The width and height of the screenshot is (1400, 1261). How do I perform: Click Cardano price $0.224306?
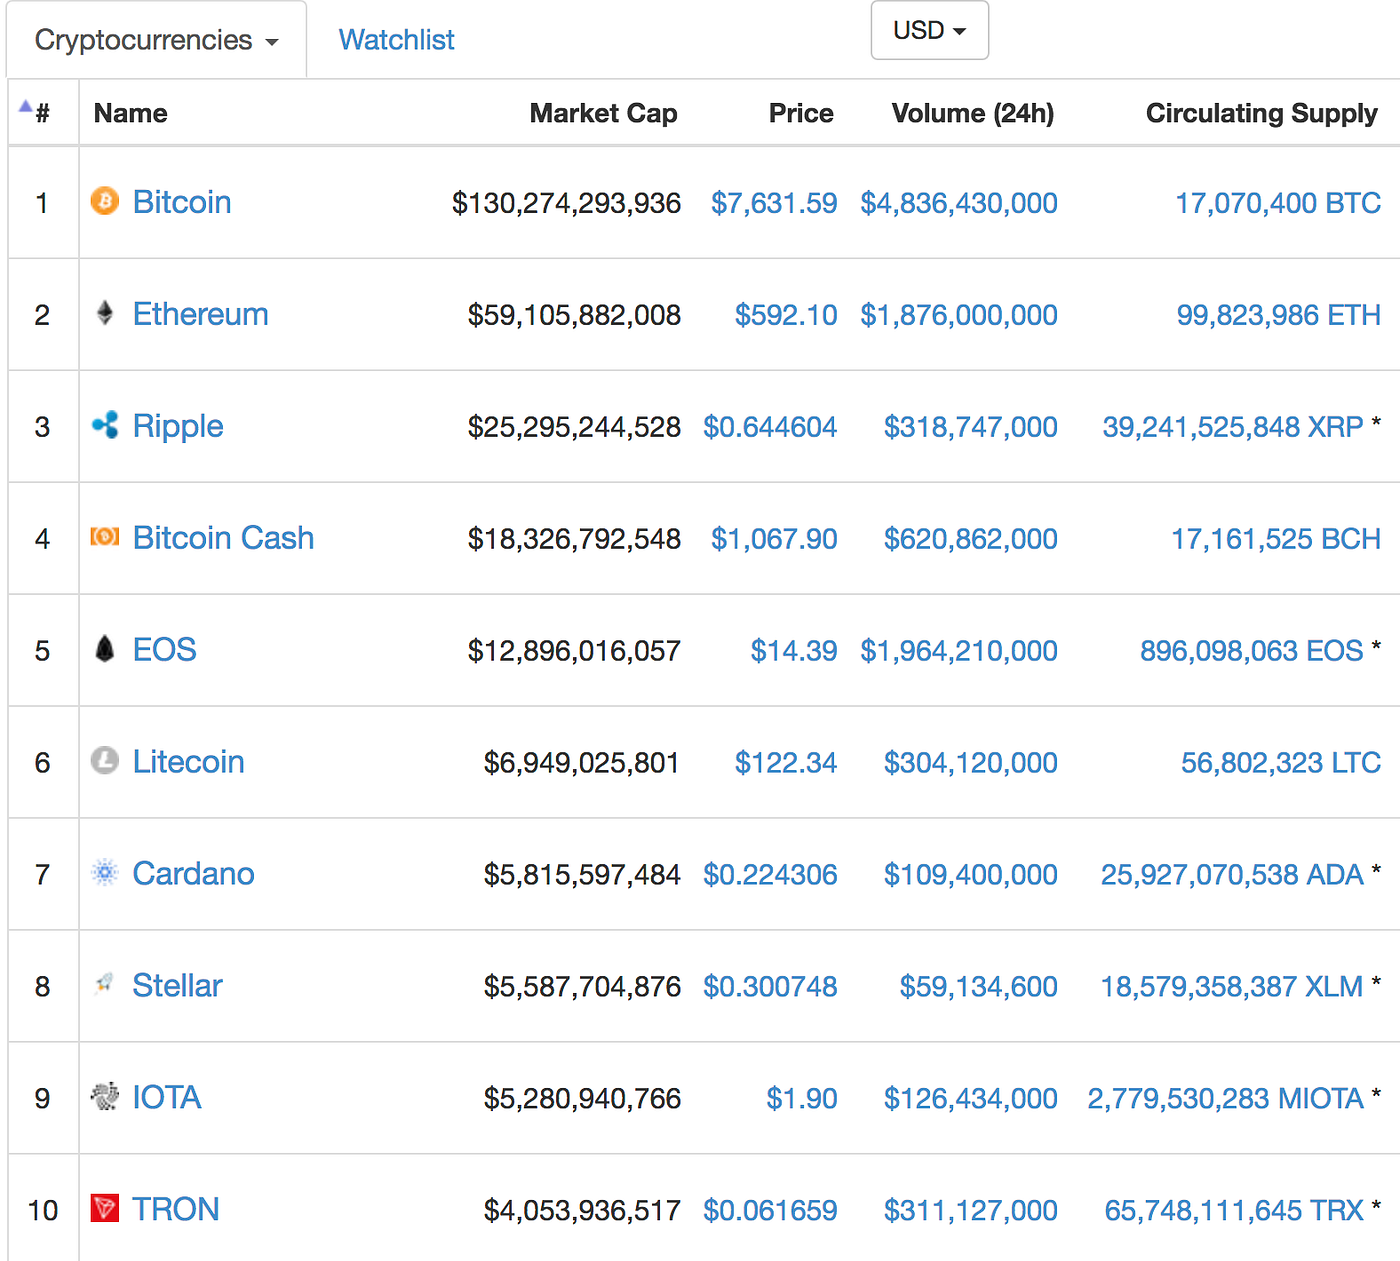coord(770,875)
